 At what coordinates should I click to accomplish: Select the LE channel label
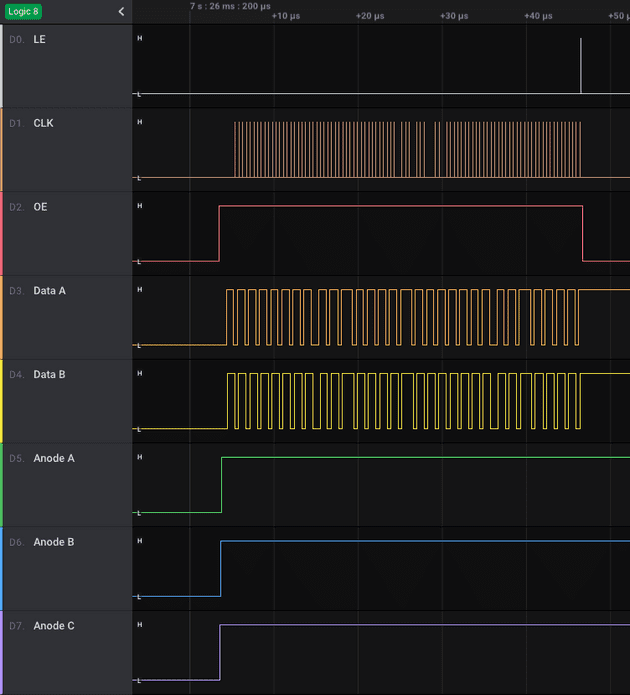(x=39, y=39)
